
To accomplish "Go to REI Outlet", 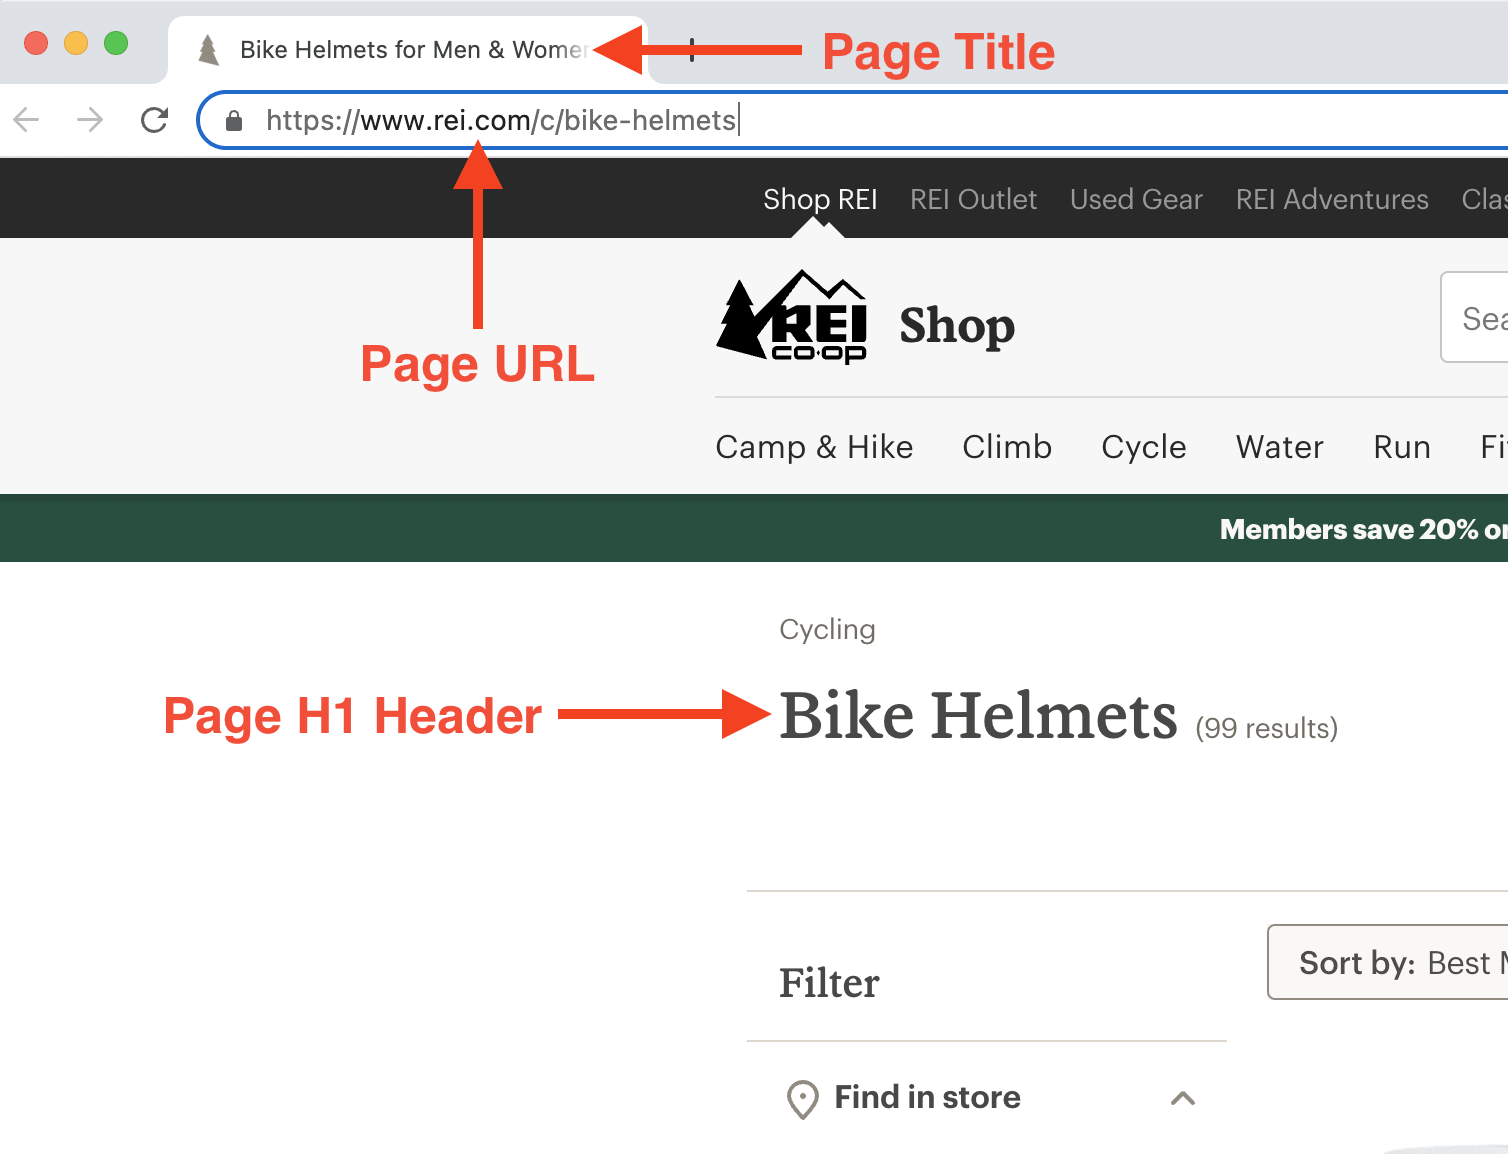I will (973, 199).
